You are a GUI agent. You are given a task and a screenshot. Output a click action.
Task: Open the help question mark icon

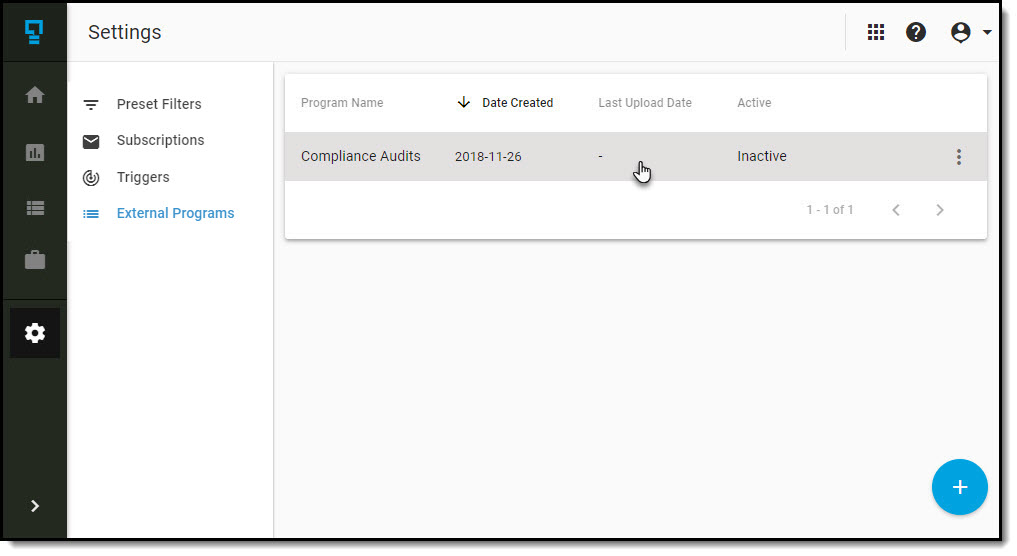pos(916,32)
